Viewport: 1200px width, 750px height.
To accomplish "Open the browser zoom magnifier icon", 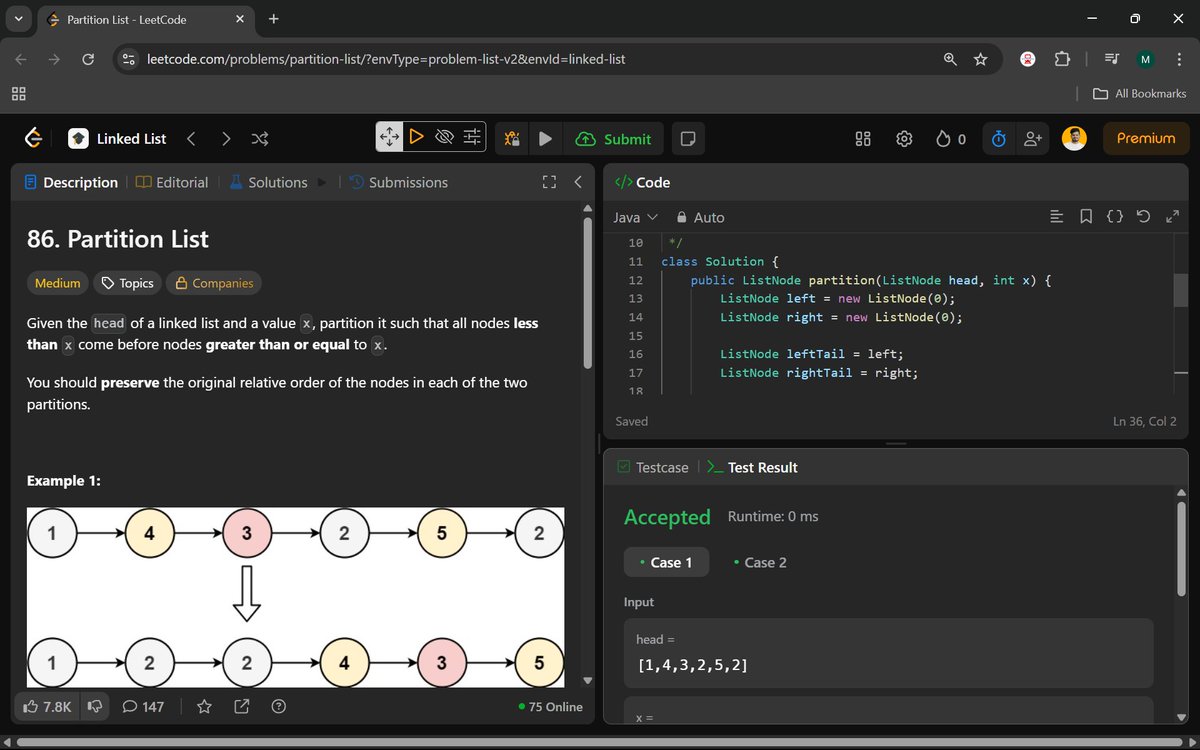I will coord(950,59).
